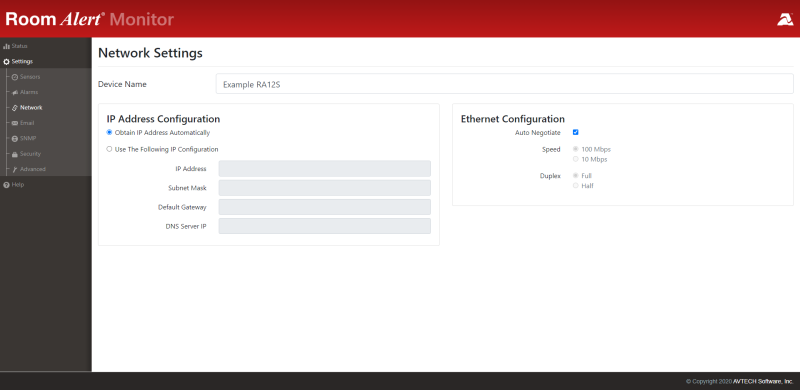
Task: Select Obtain IP Address Automatically
Action: point(109,132)
